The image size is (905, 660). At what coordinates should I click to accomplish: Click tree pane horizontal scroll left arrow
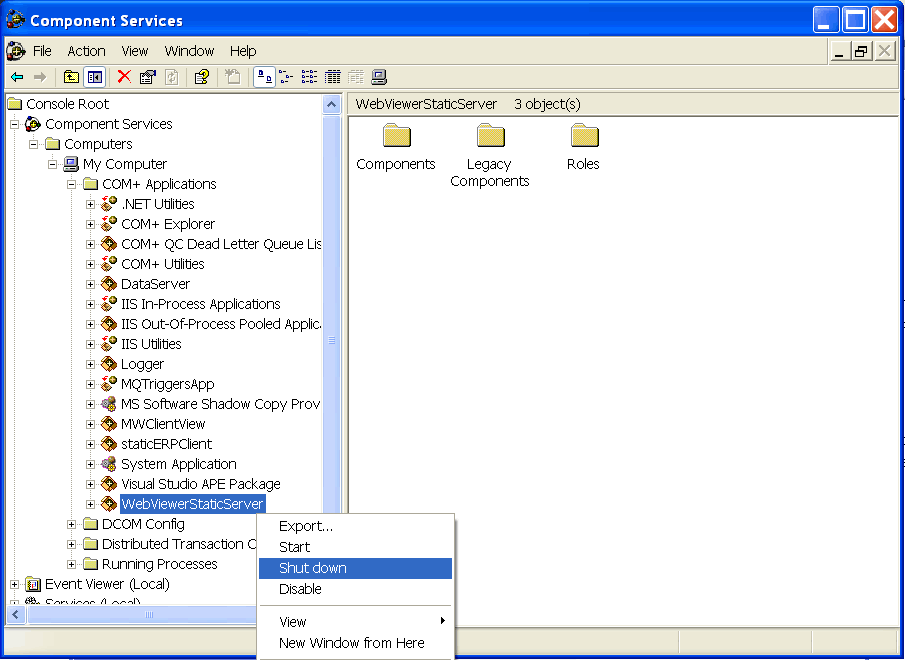click(x=16, y=615)
